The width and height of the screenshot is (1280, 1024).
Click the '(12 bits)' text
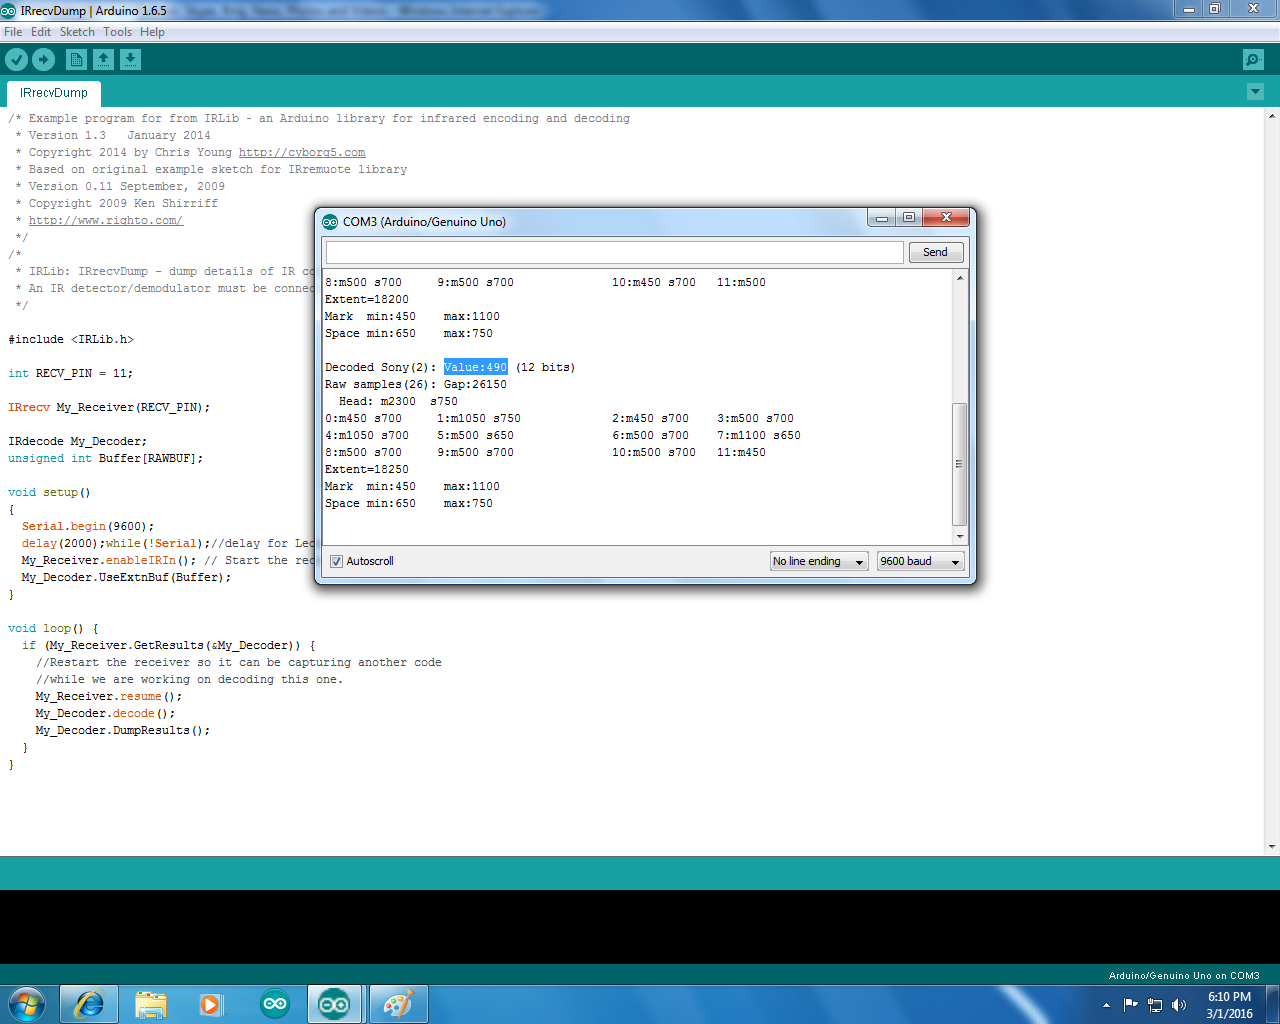point(546,368)
